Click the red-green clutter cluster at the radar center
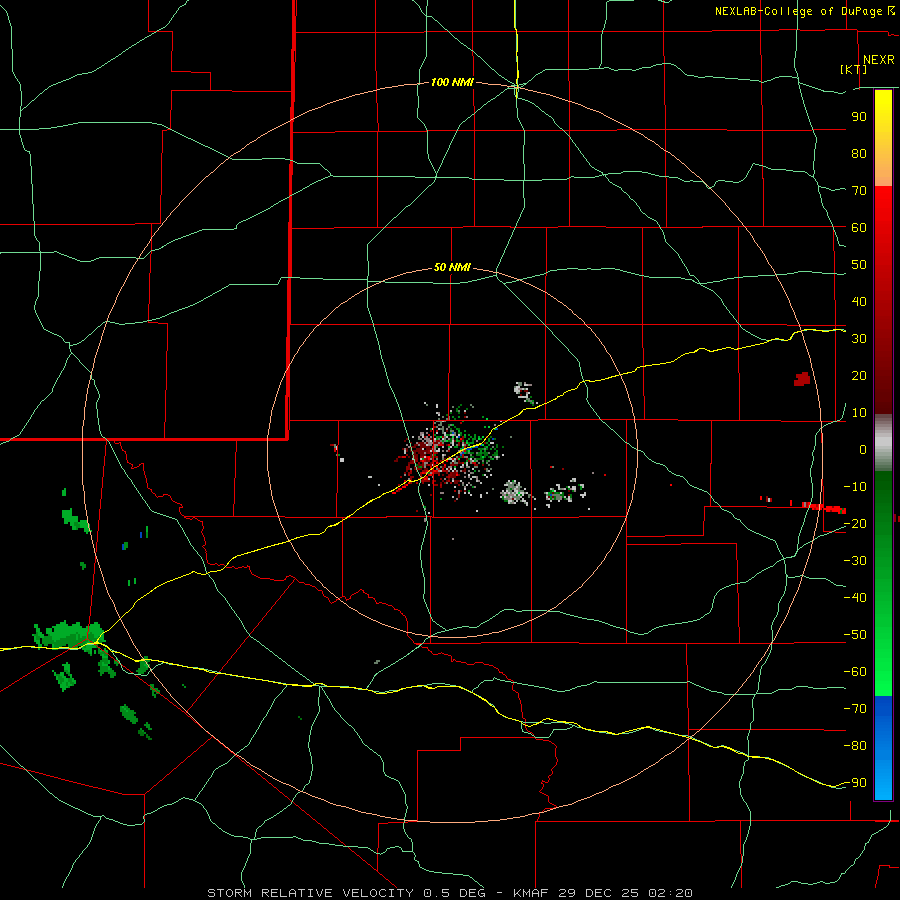900x900 pixels. coord(449,450)
